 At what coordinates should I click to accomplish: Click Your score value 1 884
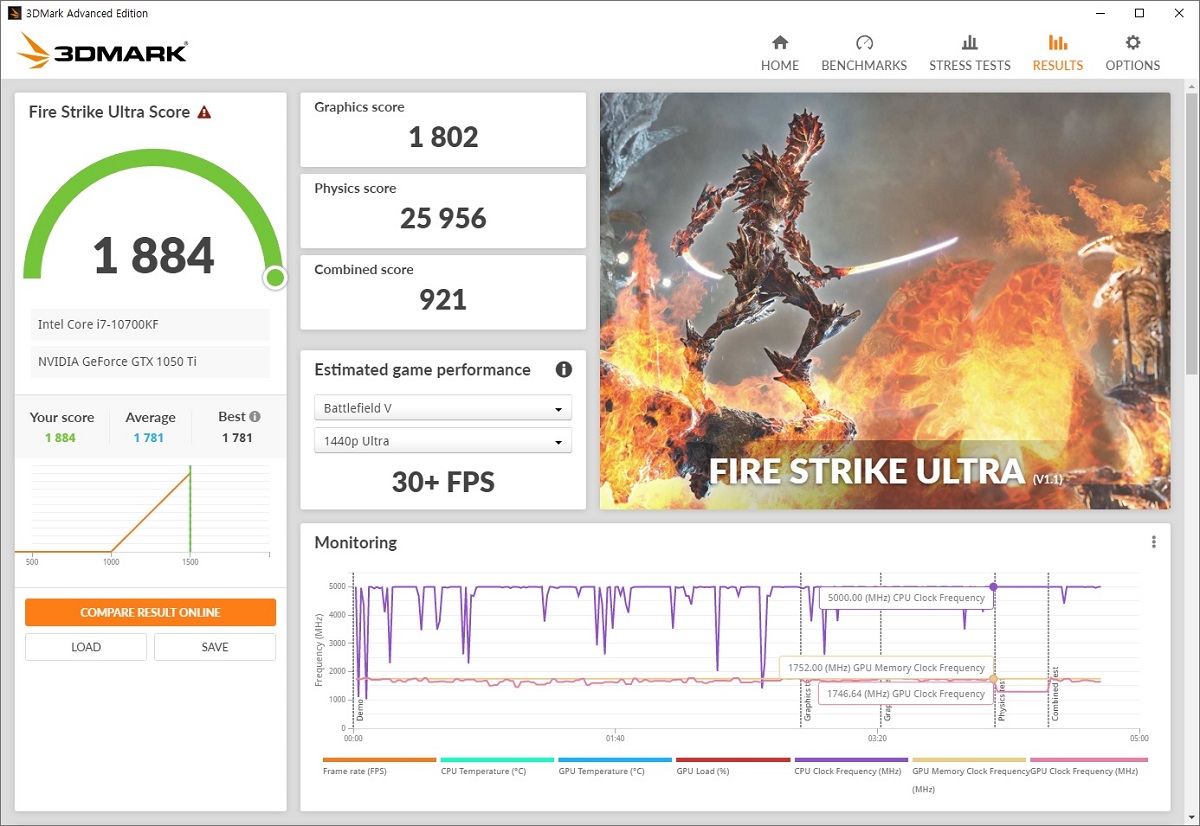60,438
